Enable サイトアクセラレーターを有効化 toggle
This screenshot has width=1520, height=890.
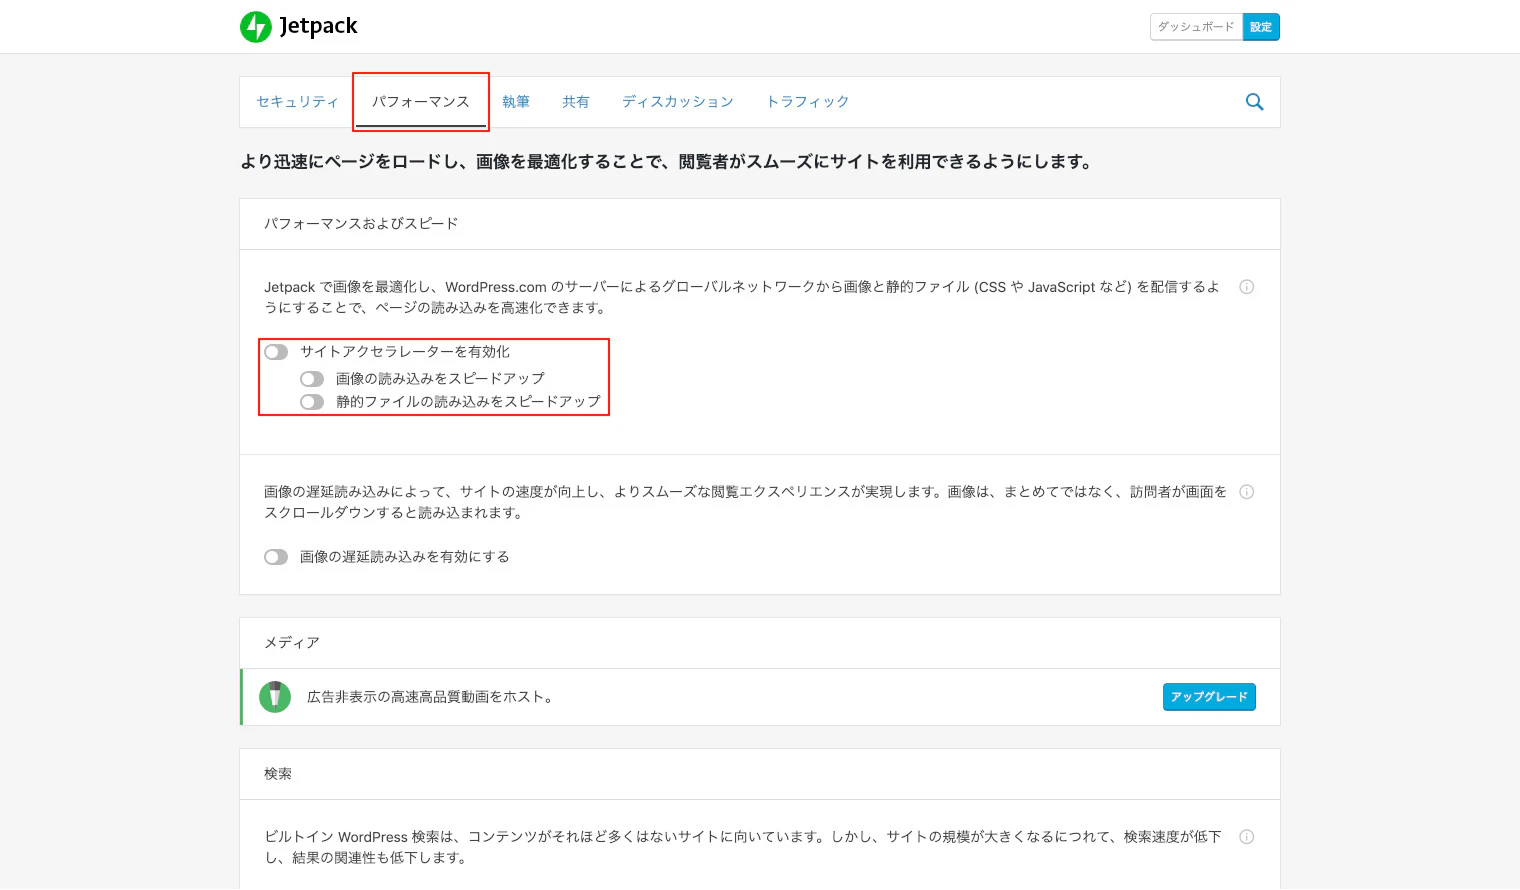coord(276,352)
